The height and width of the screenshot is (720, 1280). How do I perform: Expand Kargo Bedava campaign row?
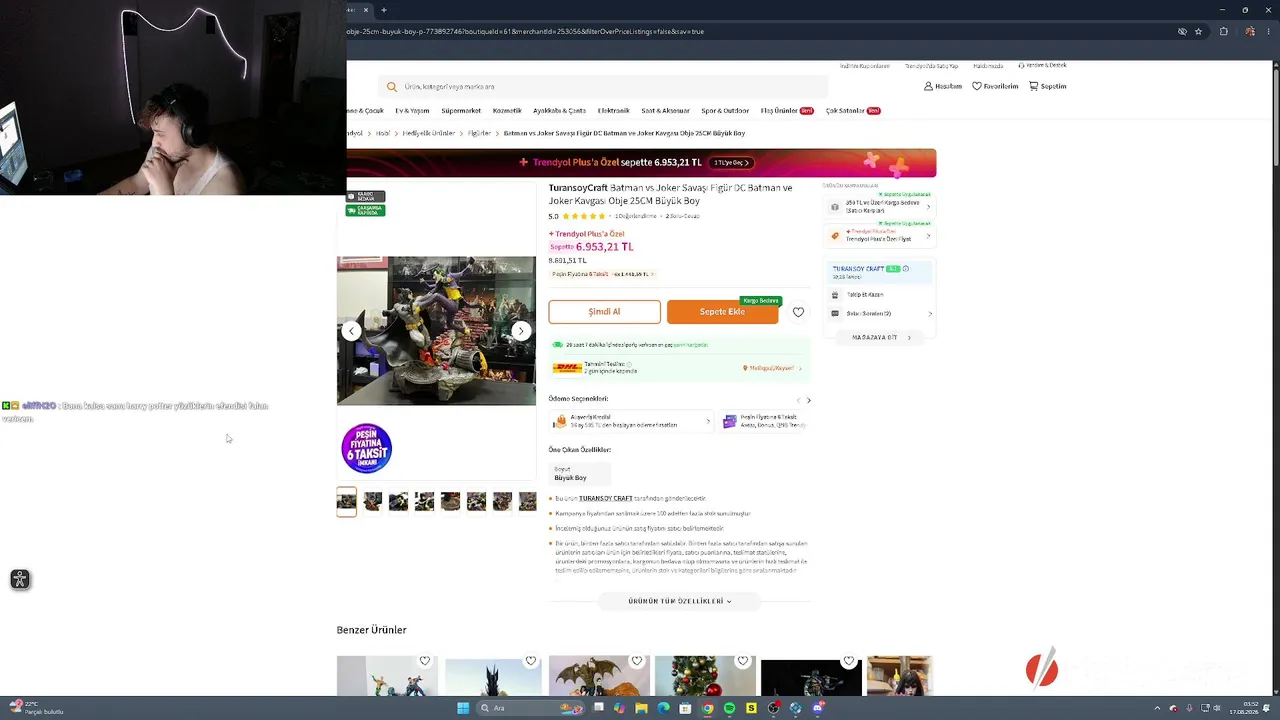coord(879,207)
